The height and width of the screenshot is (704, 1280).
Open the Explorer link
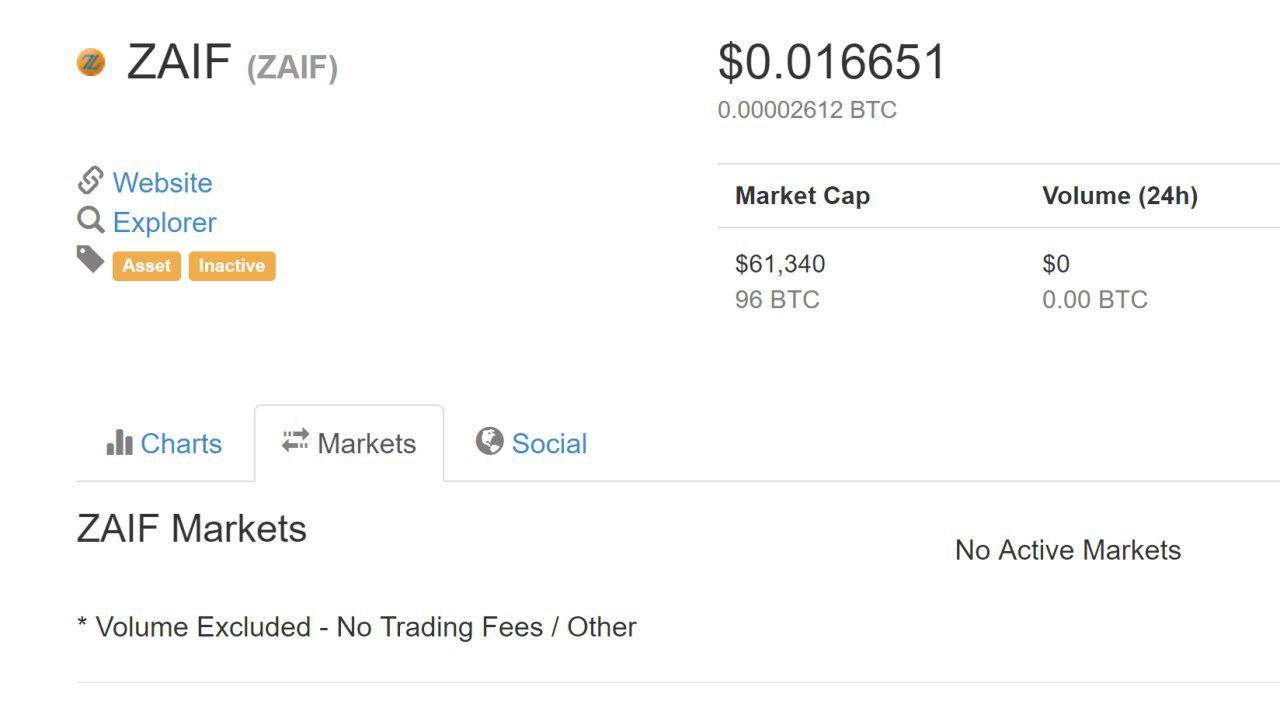[x=164, y=222]
